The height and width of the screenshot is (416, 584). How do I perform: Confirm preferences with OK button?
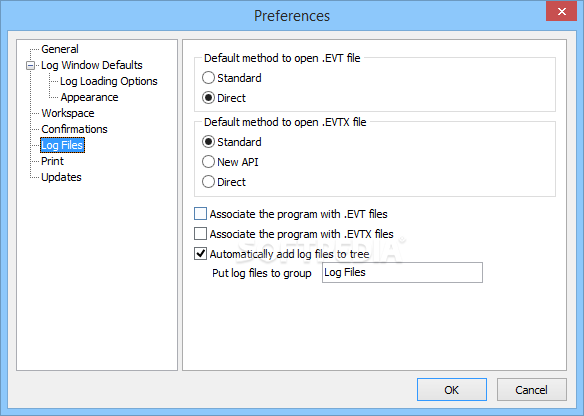tap(452, 390)
